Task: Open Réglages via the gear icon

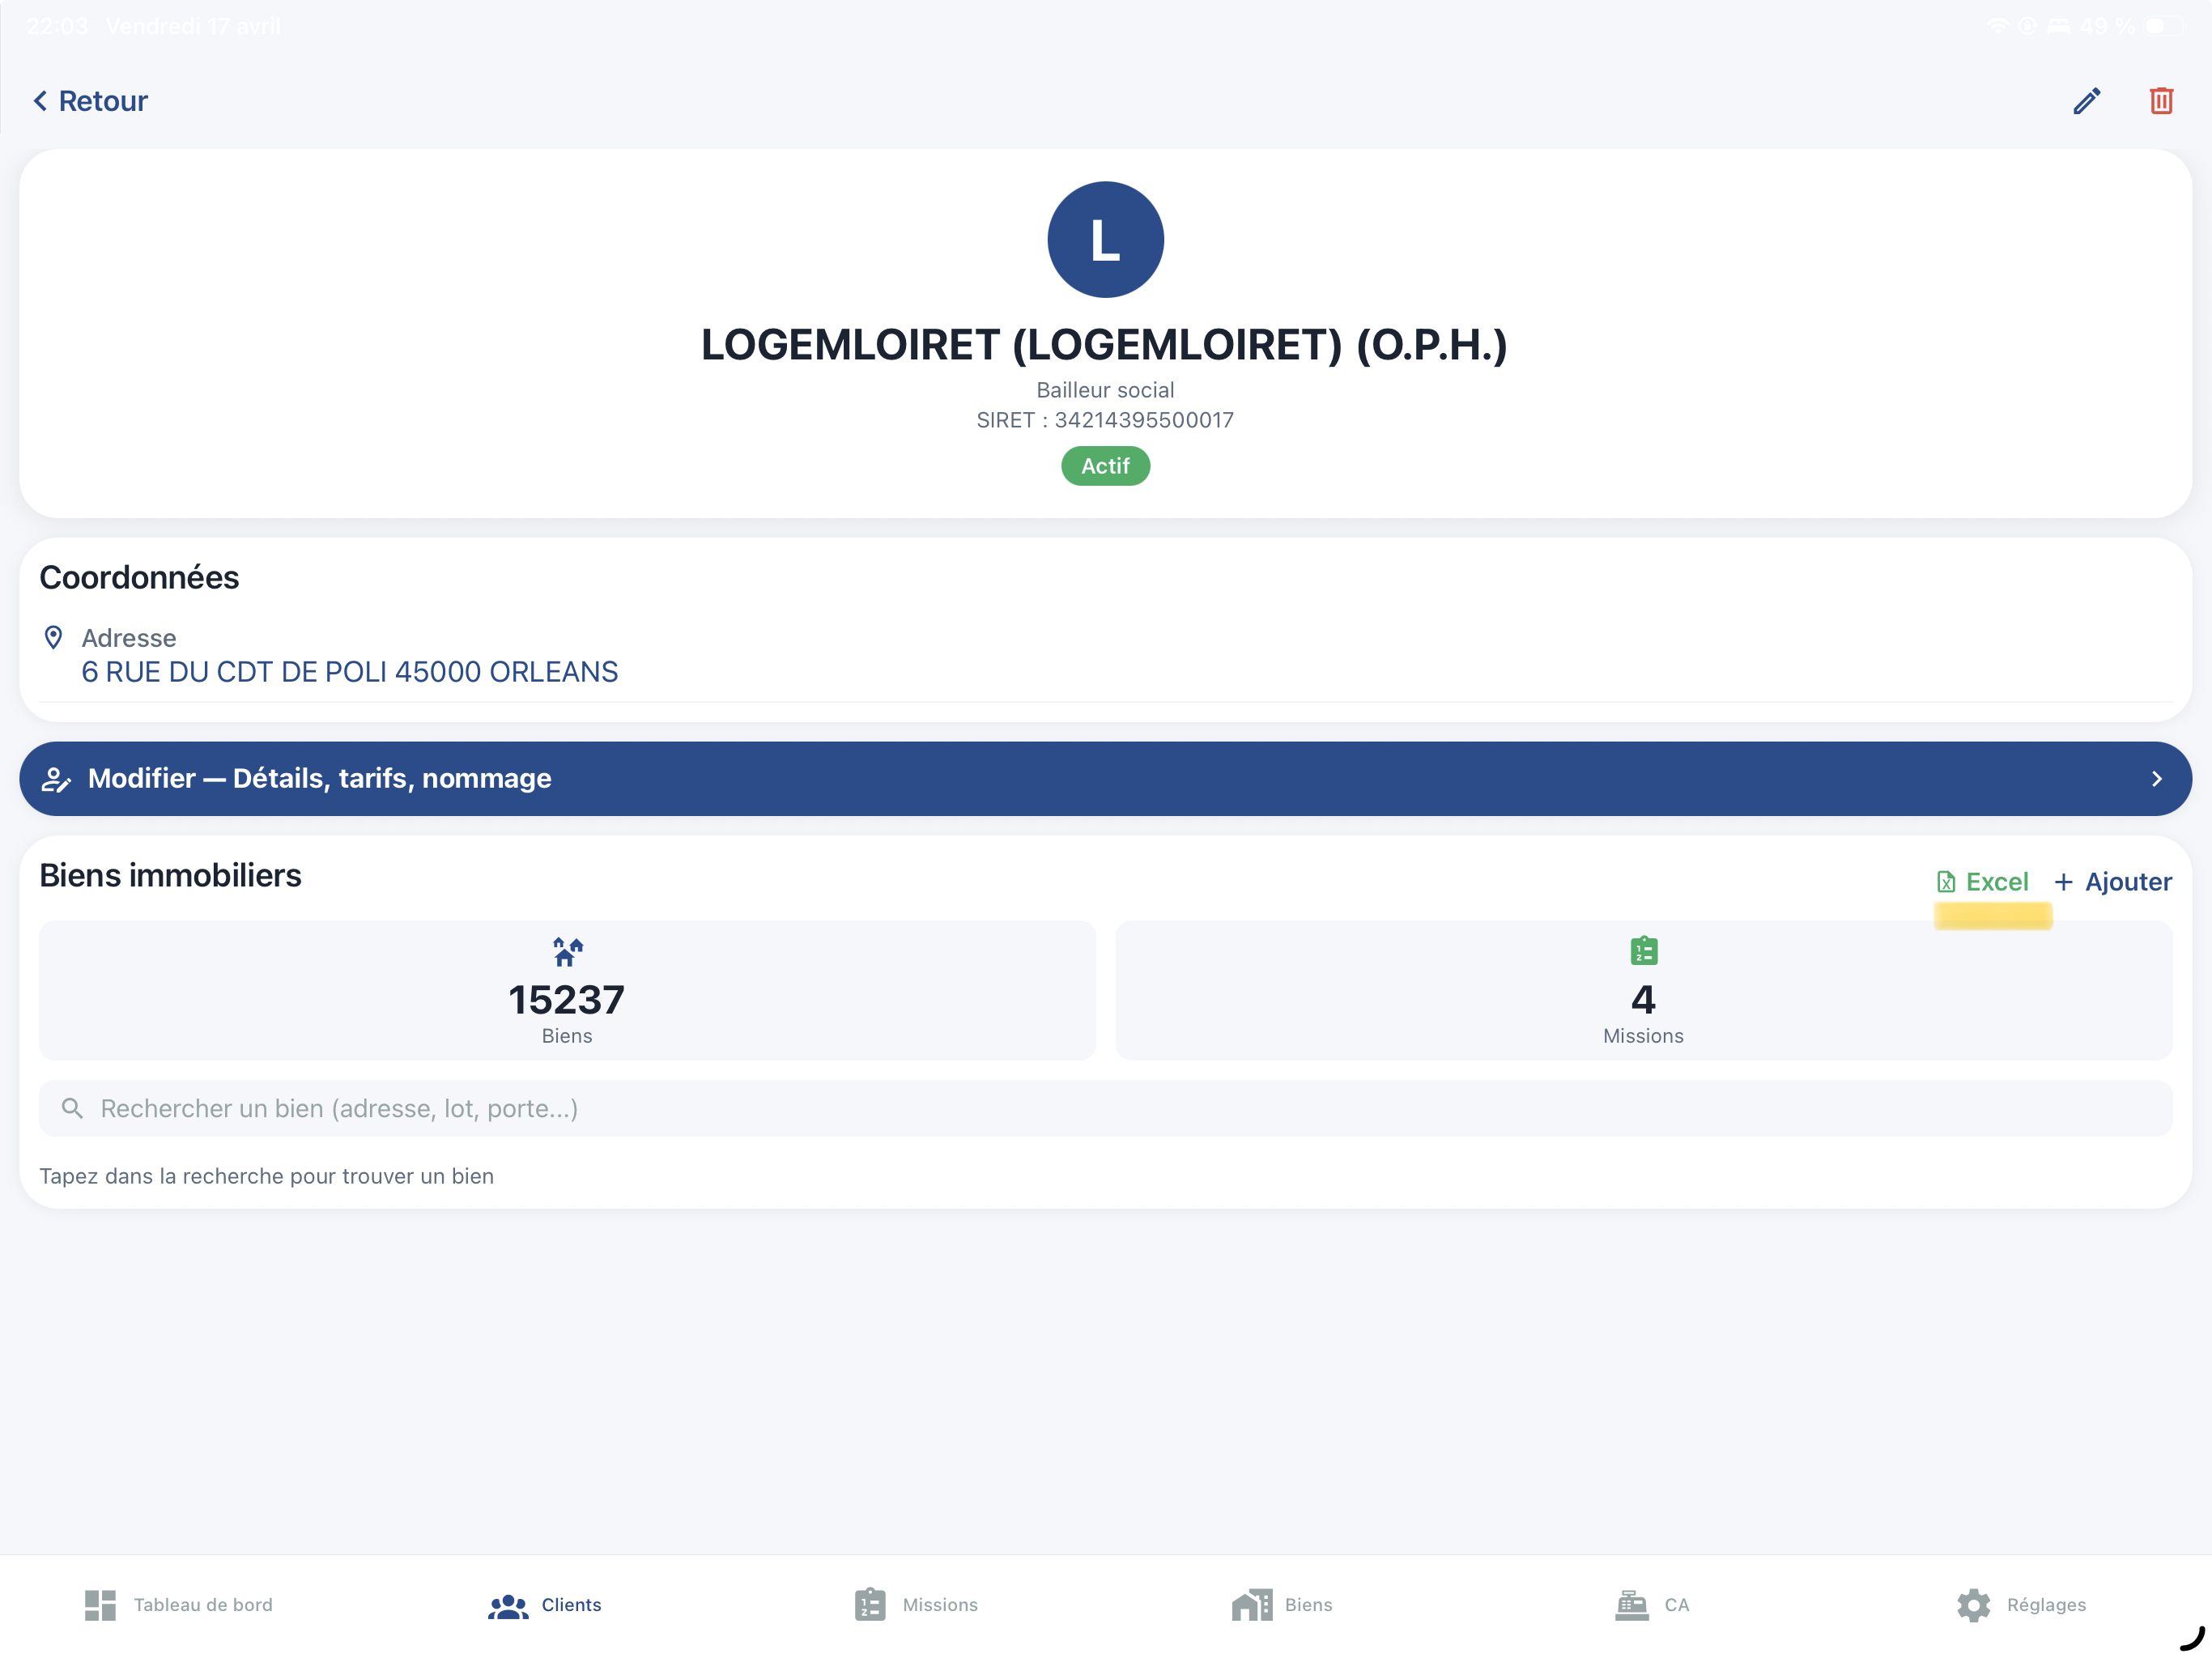Action: (1973, 1605)
